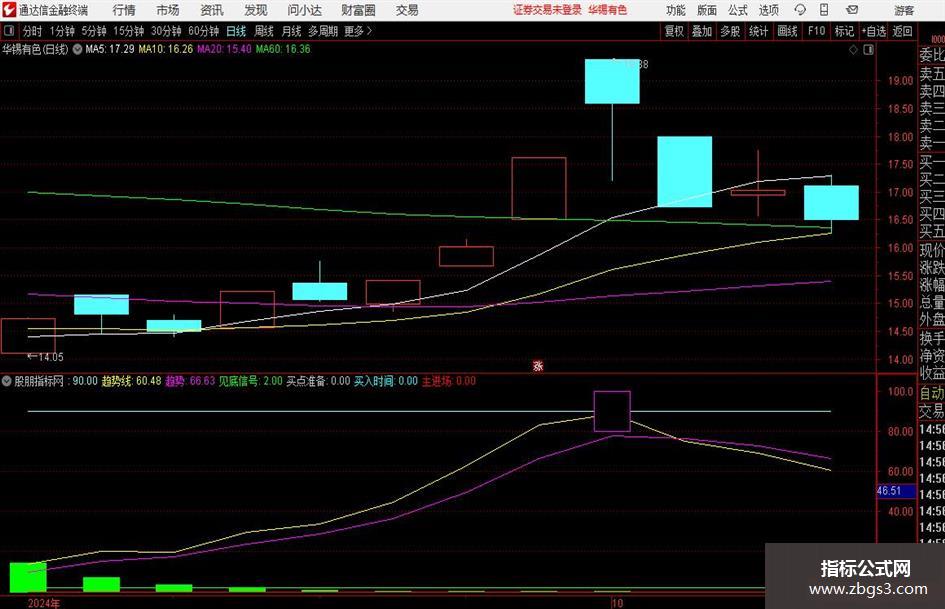This screenshot has width=945, height=609.
Task: Expand the indicator dropdown beside 股朋指标网
Action: pos(7,381)
